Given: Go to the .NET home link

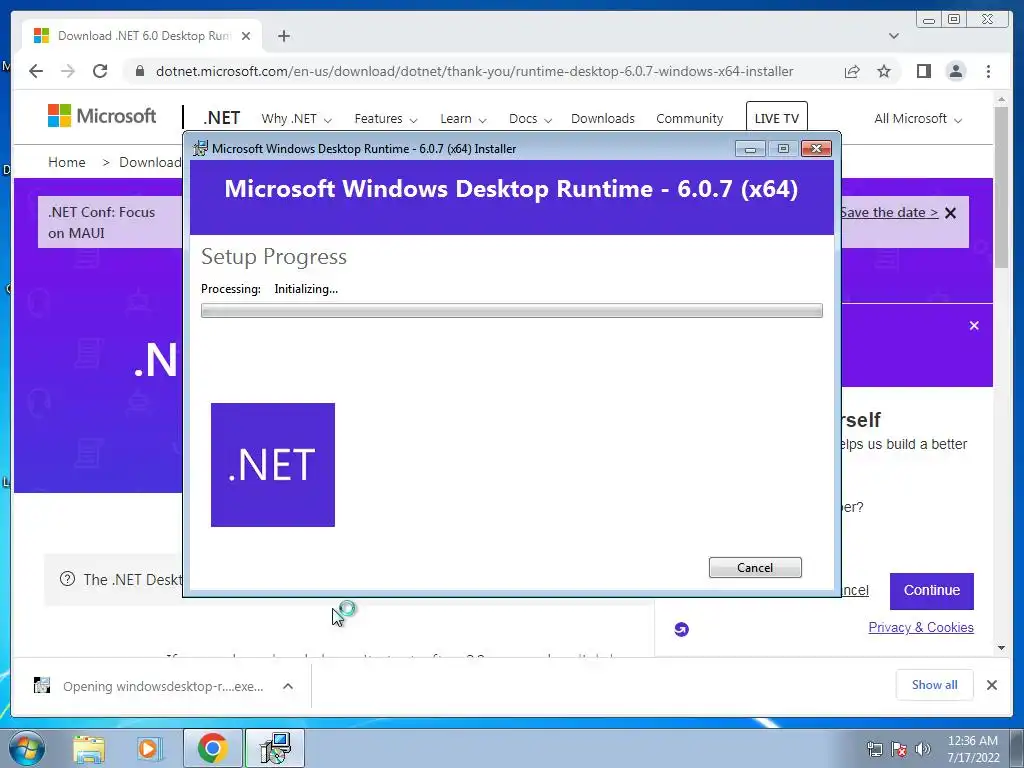Looking at the screenshot, I should pyautogui.click(x=221, y=118).
